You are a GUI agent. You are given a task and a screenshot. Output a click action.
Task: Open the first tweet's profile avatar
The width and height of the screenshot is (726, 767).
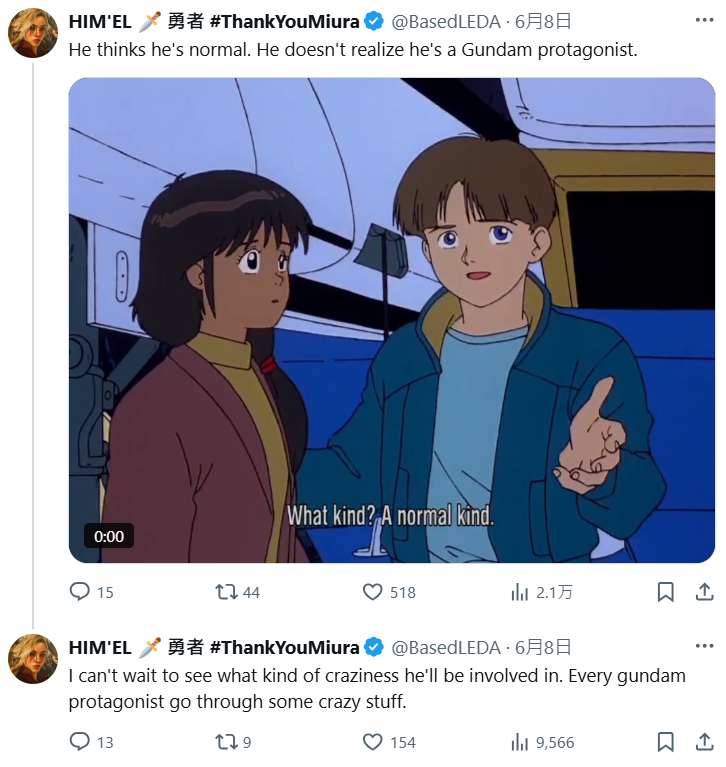click(x=33, y=35)
